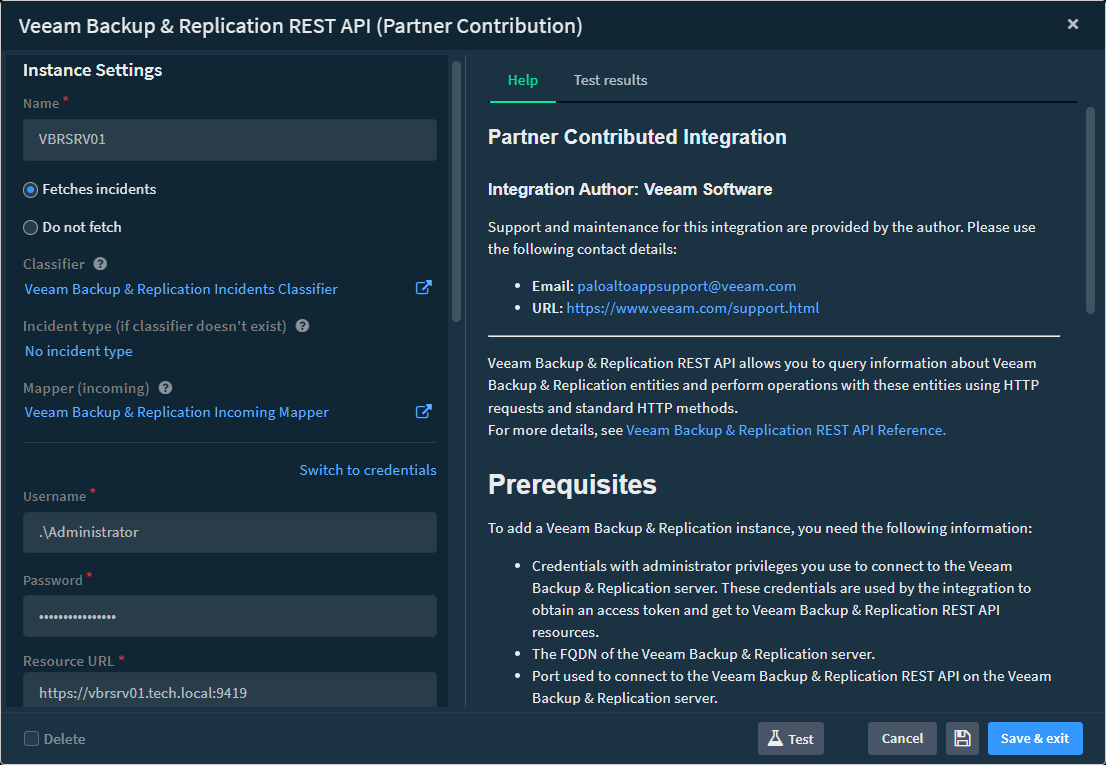Image resolution: width=1106 pixels, height=765 pixels.
Task: Focus the Username field with .\Administrator
Action: point(230,532)
